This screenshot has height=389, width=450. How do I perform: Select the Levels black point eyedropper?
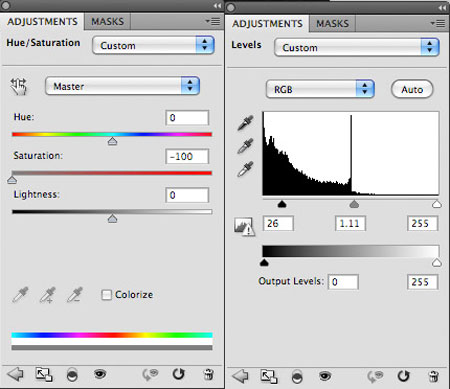tap(245, 123)
